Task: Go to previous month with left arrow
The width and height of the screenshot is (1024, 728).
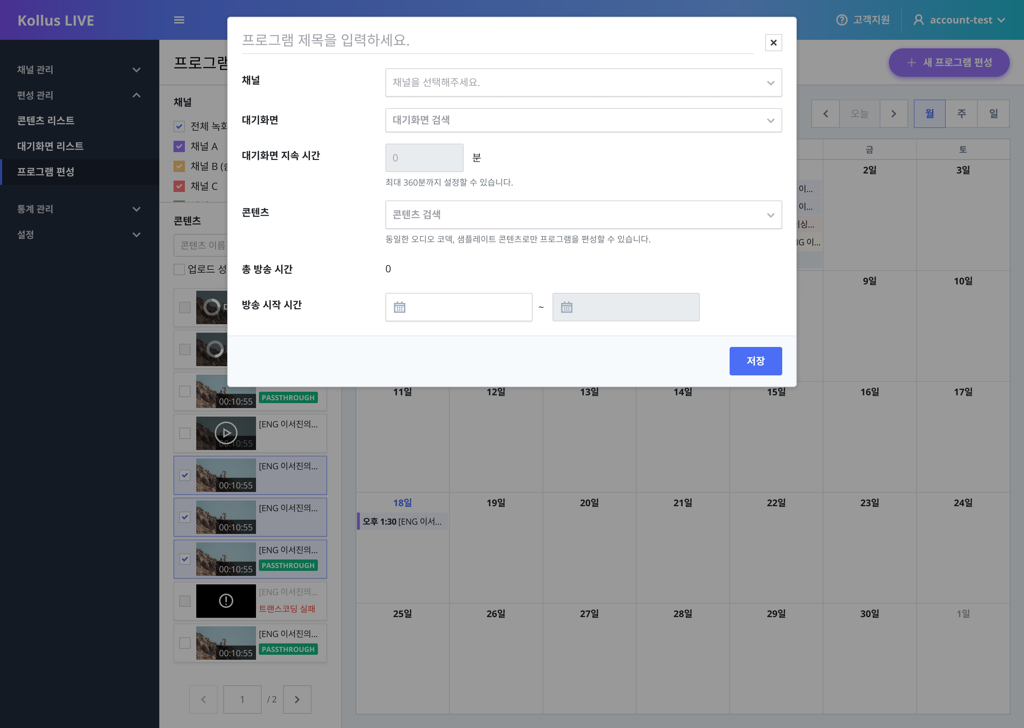Action: (825, 114)
